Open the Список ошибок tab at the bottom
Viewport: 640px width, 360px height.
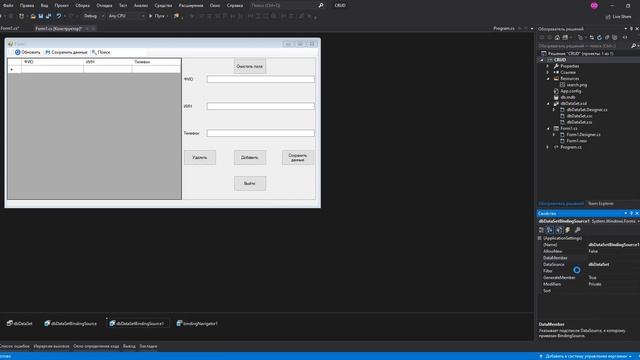pyautogui.click(x=14, y=346)
